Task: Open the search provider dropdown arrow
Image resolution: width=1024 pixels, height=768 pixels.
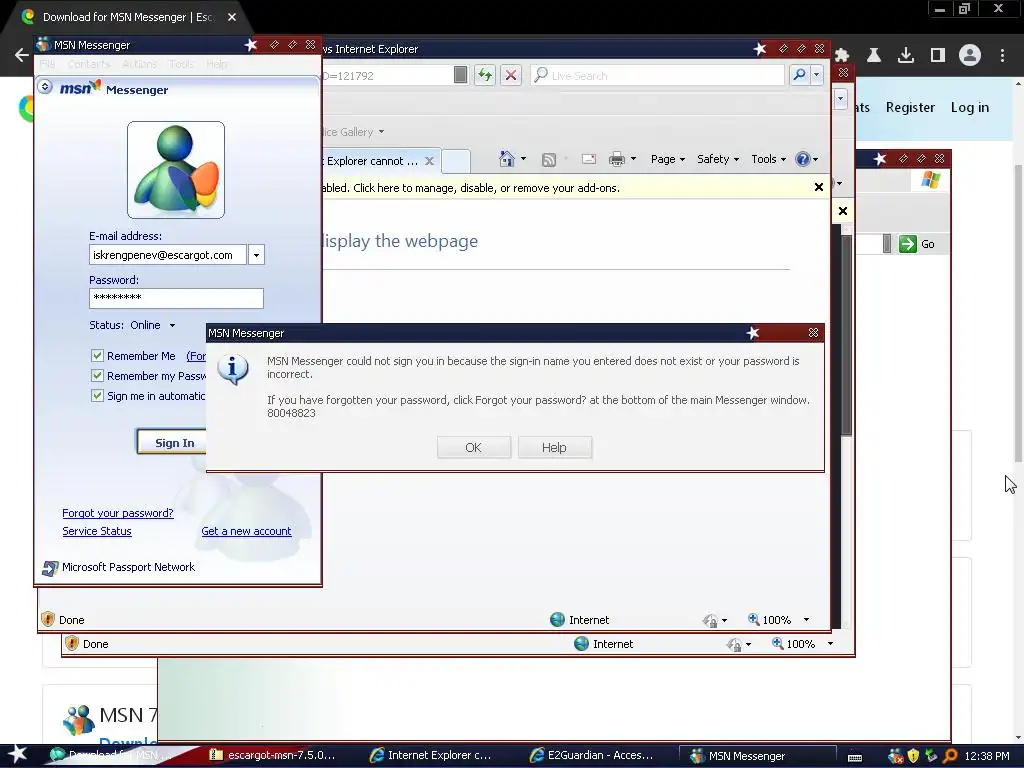Action: (x=816, y=75)
